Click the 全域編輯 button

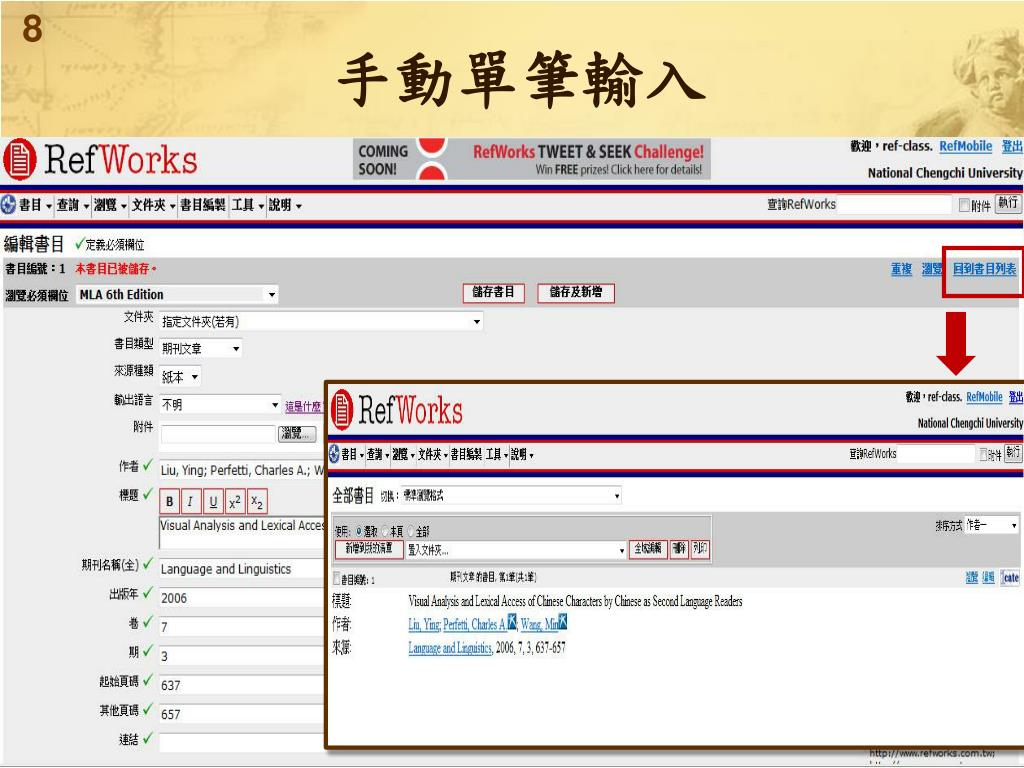648,549
